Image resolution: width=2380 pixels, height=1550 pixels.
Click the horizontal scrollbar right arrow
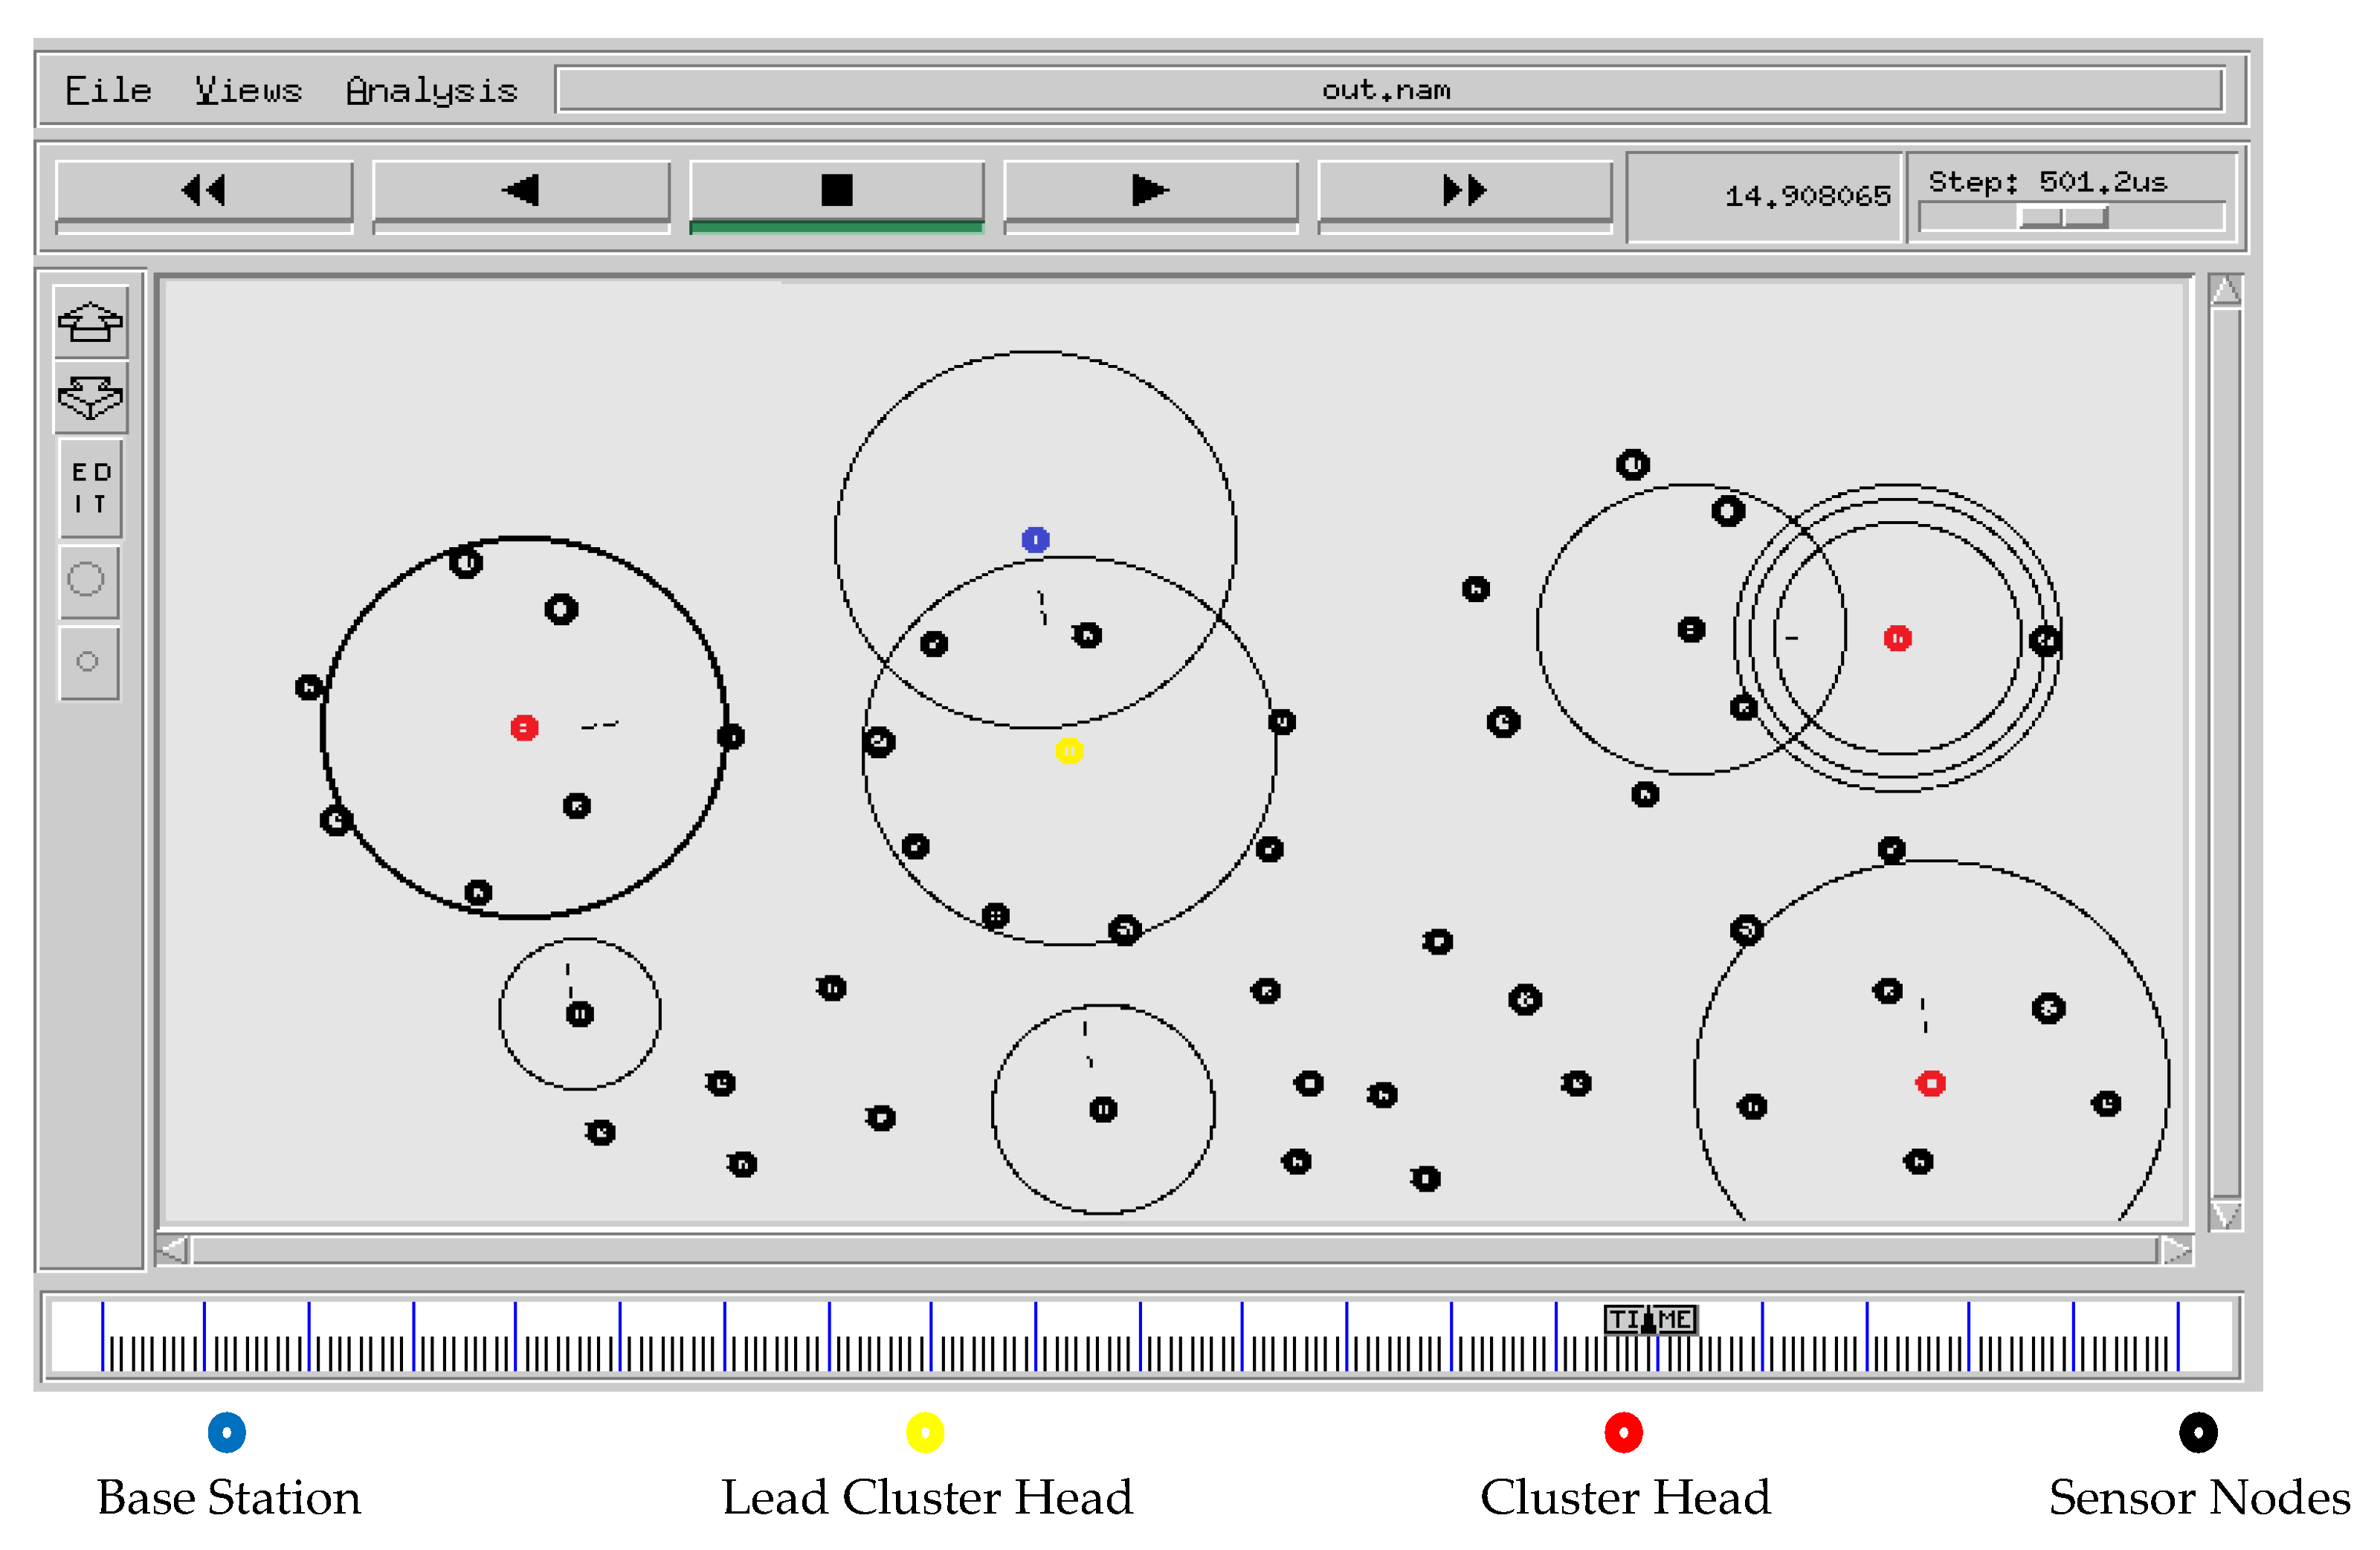point(2176,1251)
